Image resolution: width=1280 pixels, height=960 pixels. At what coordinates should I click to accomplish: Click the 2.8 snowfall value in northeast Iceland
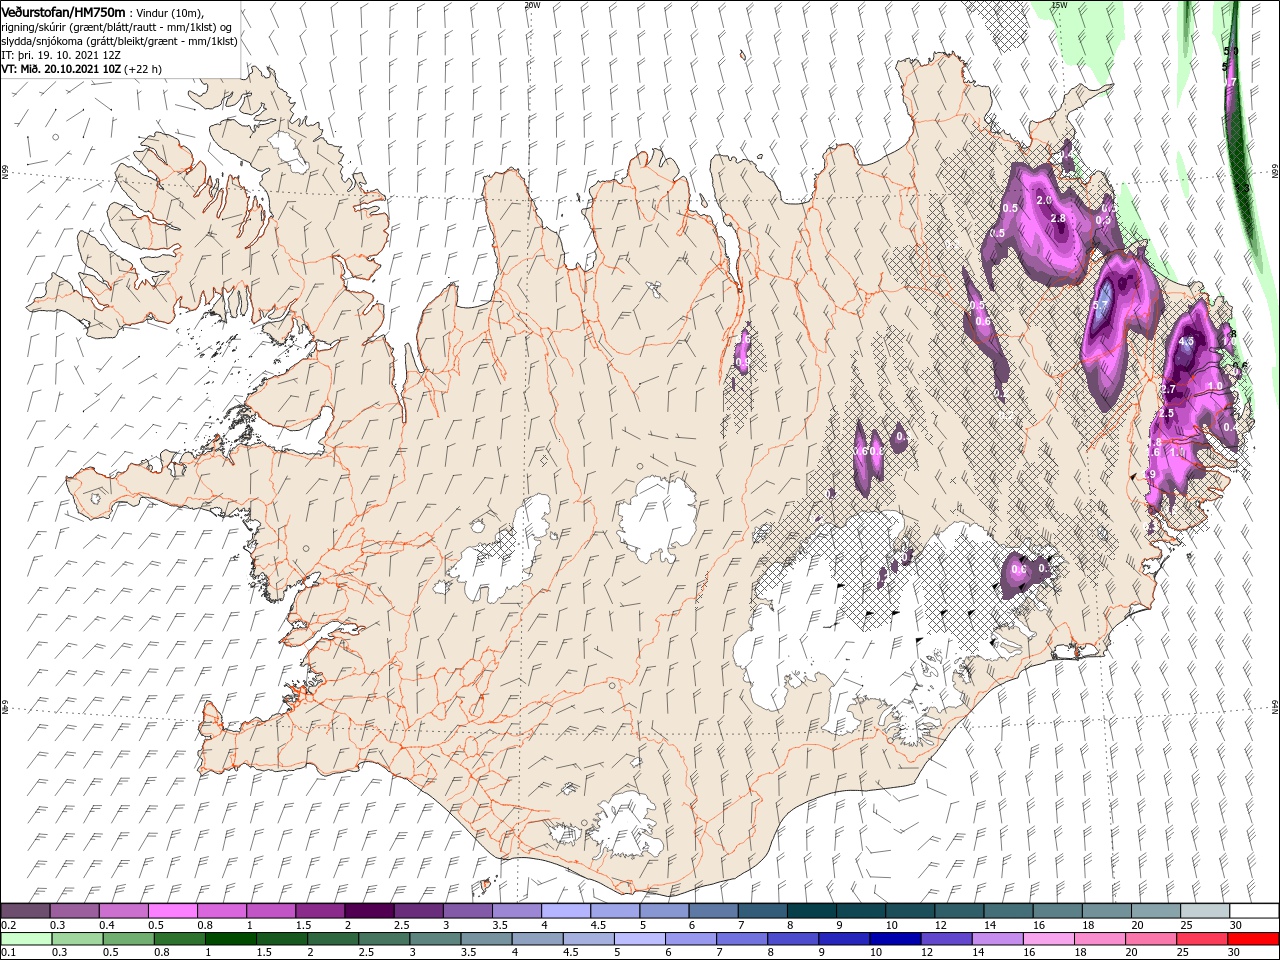pyautogui.click(x=1058, y=217)
